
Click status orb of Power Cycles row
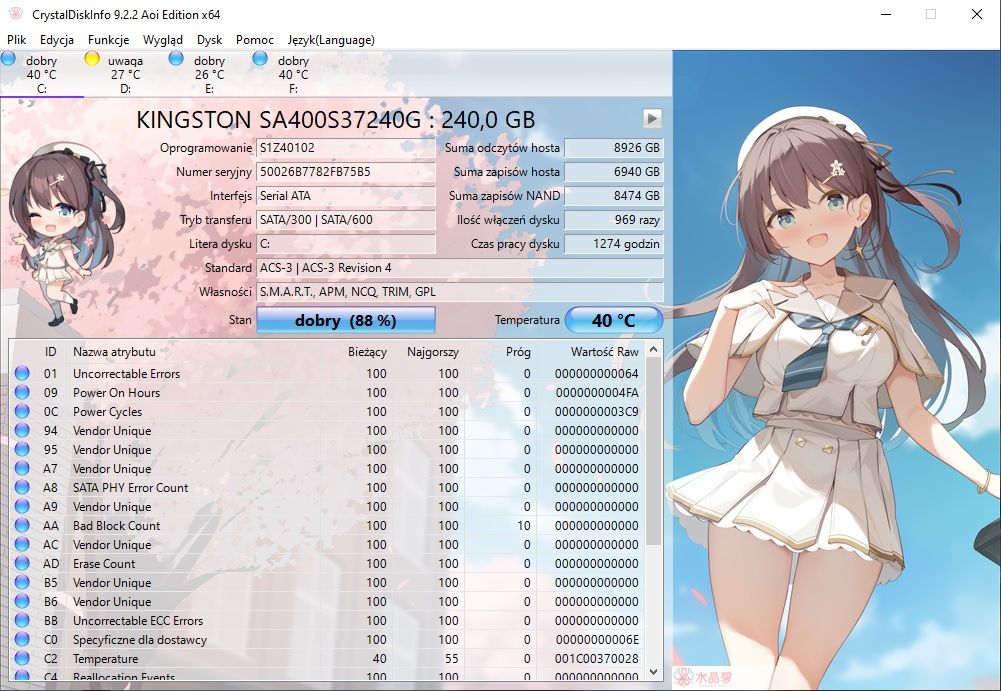pyautogui.click(x=22, y=411)
